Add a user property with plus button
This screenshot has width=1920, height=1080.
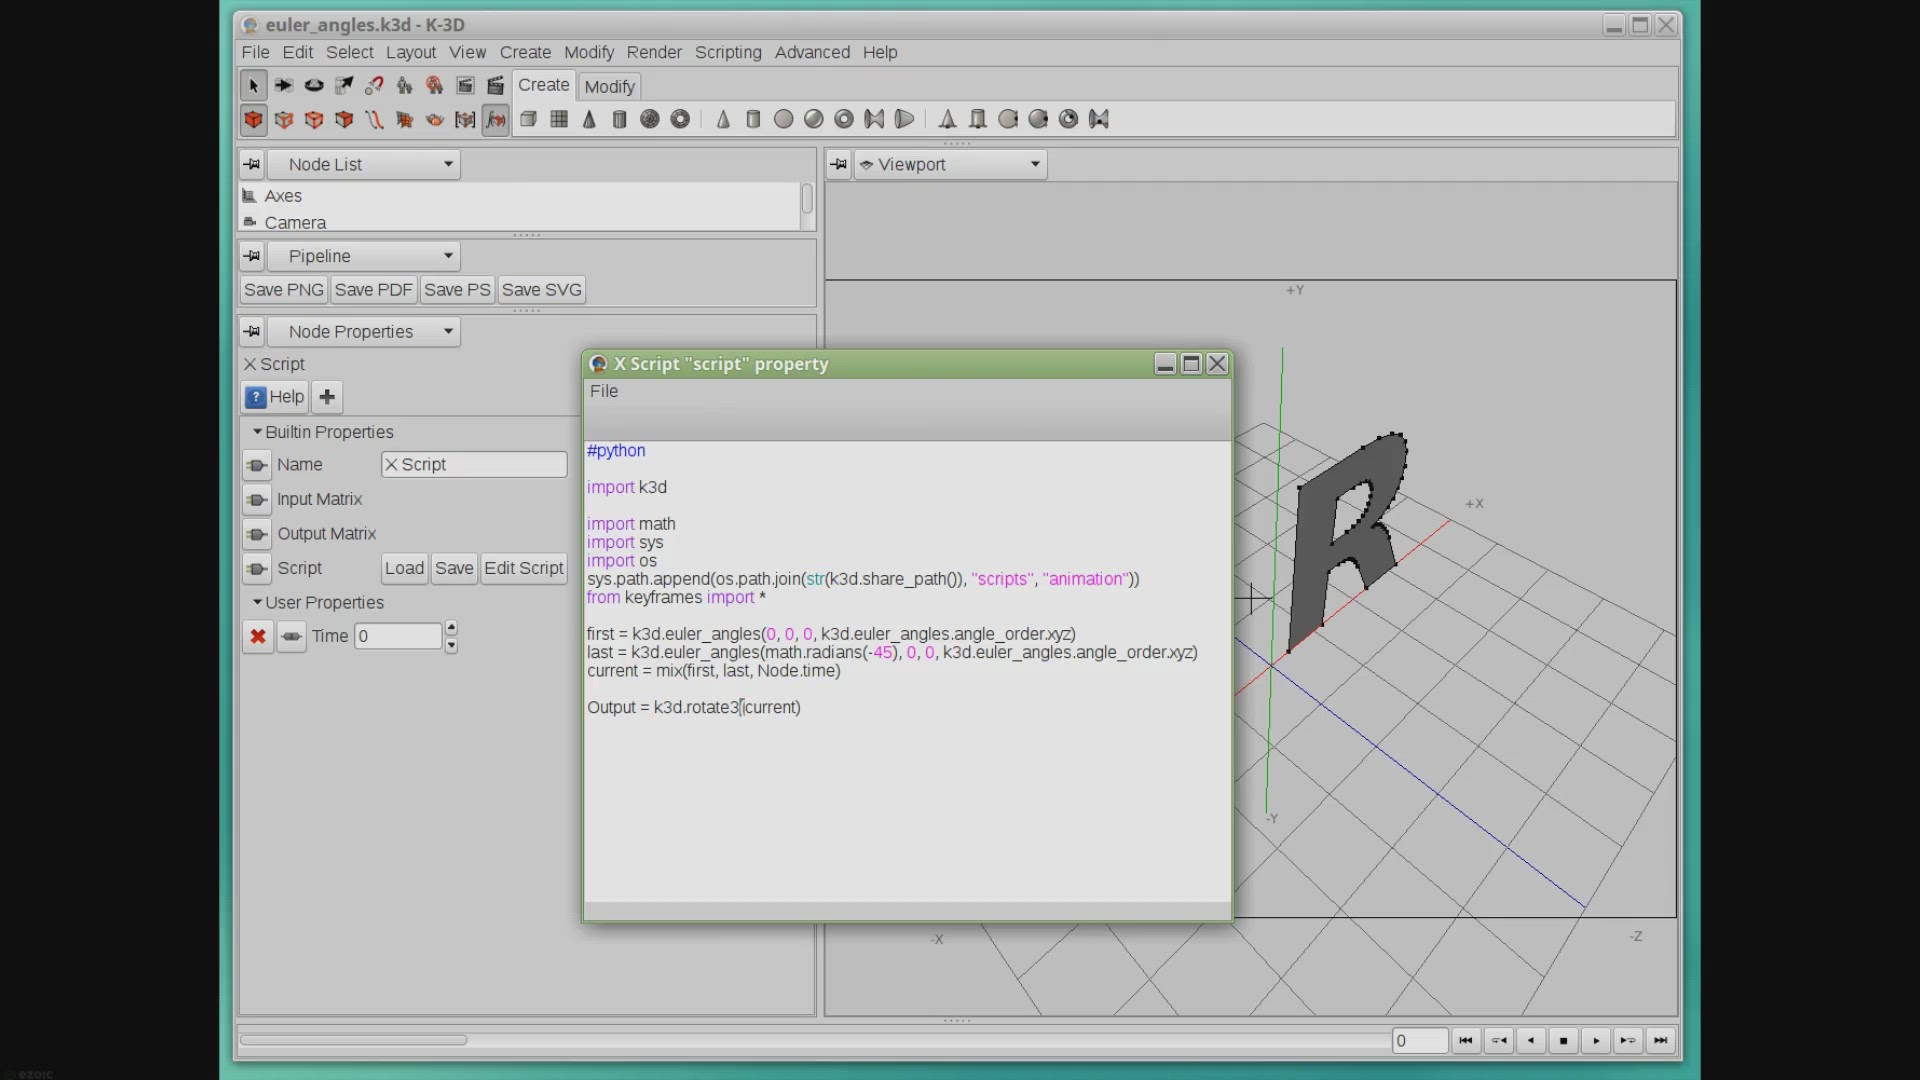327,397
